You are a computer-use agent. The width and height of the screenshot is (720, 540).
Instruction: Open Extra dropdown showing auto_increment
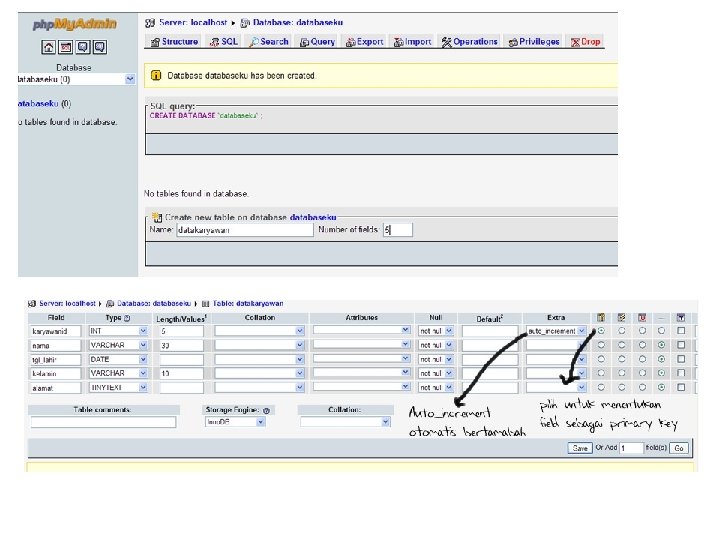pyautogui.click(x=556, y=331)
